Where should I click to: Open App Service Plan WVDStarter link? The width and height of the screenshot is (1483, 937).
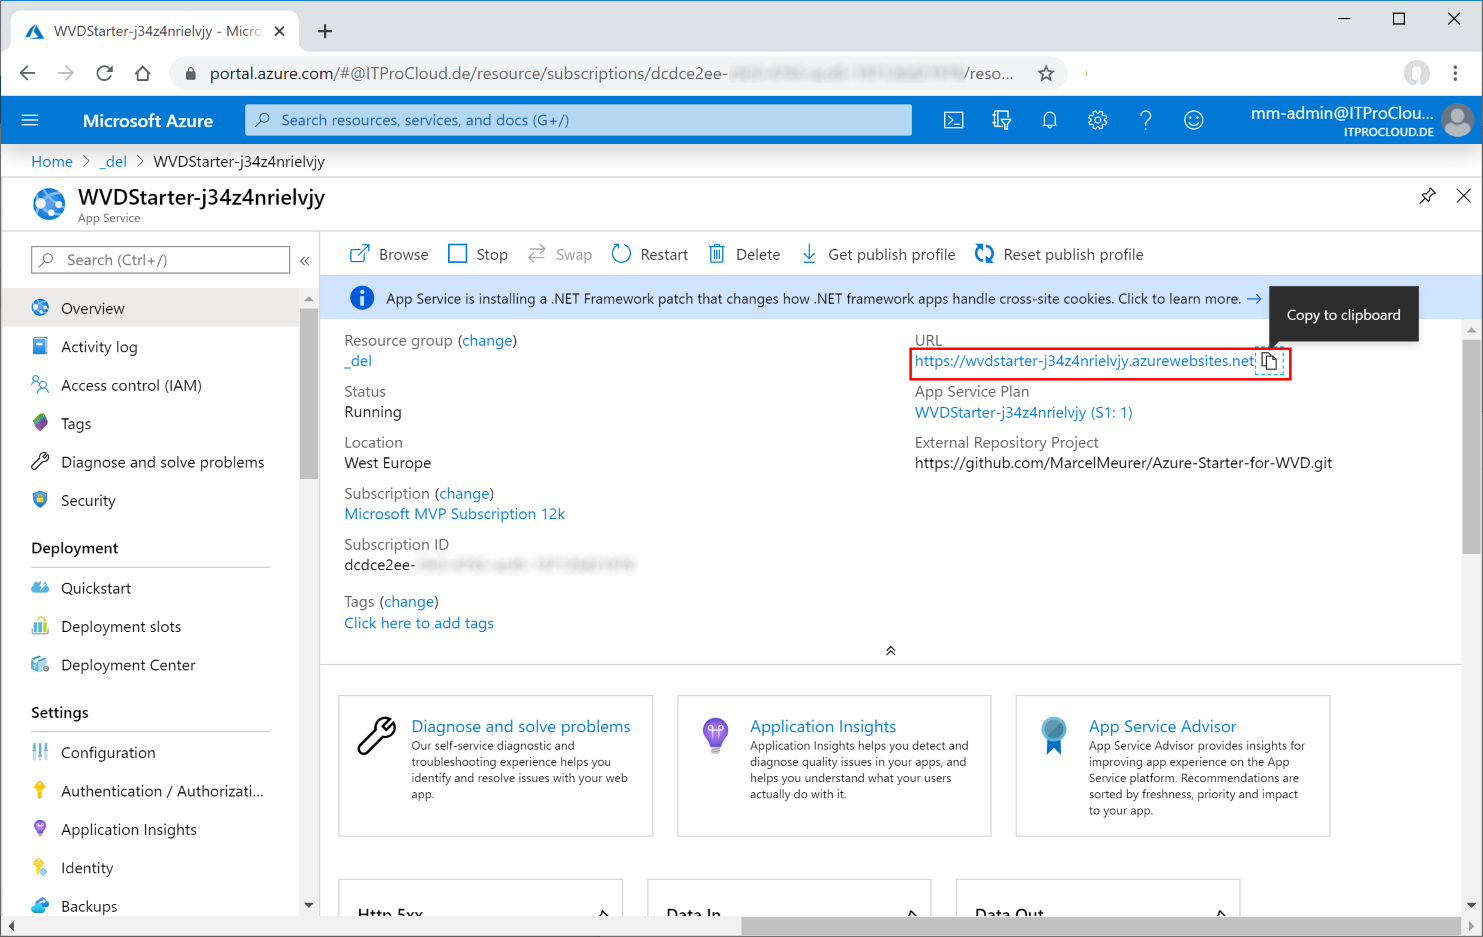point(1023,412)
